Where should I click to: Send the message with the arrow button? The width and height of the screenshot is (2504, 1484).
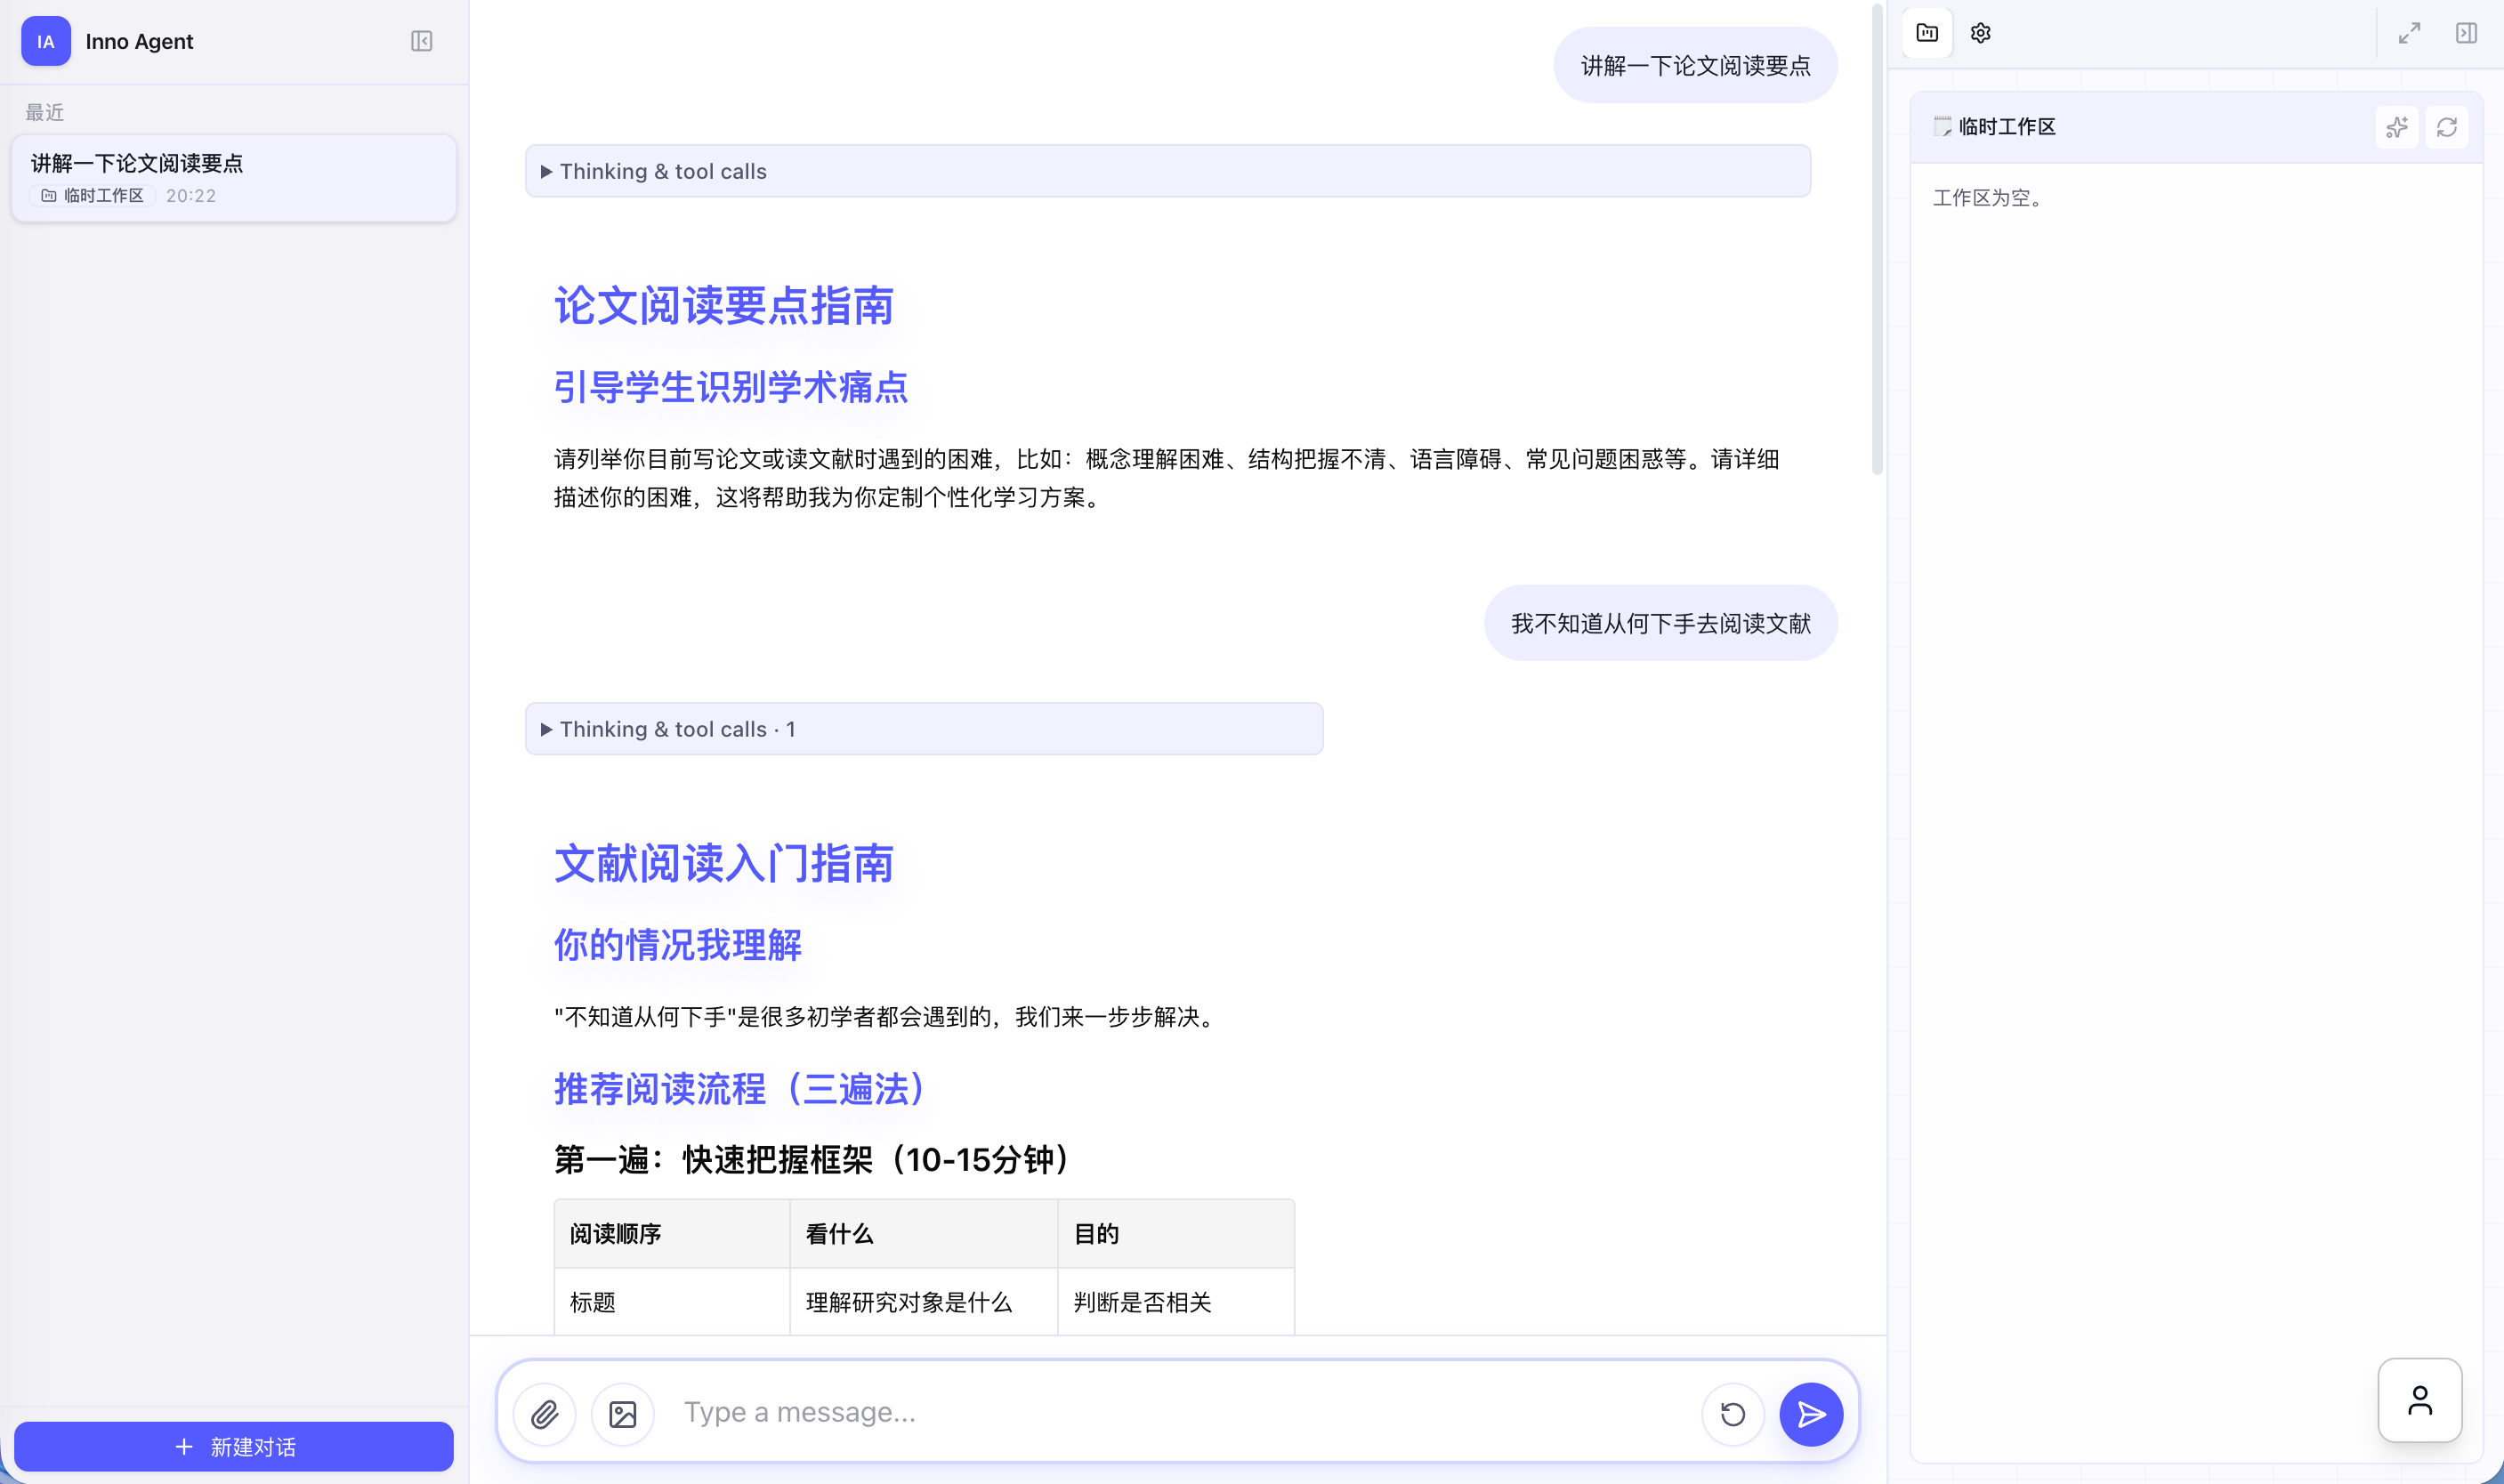click(1811, 1413)
